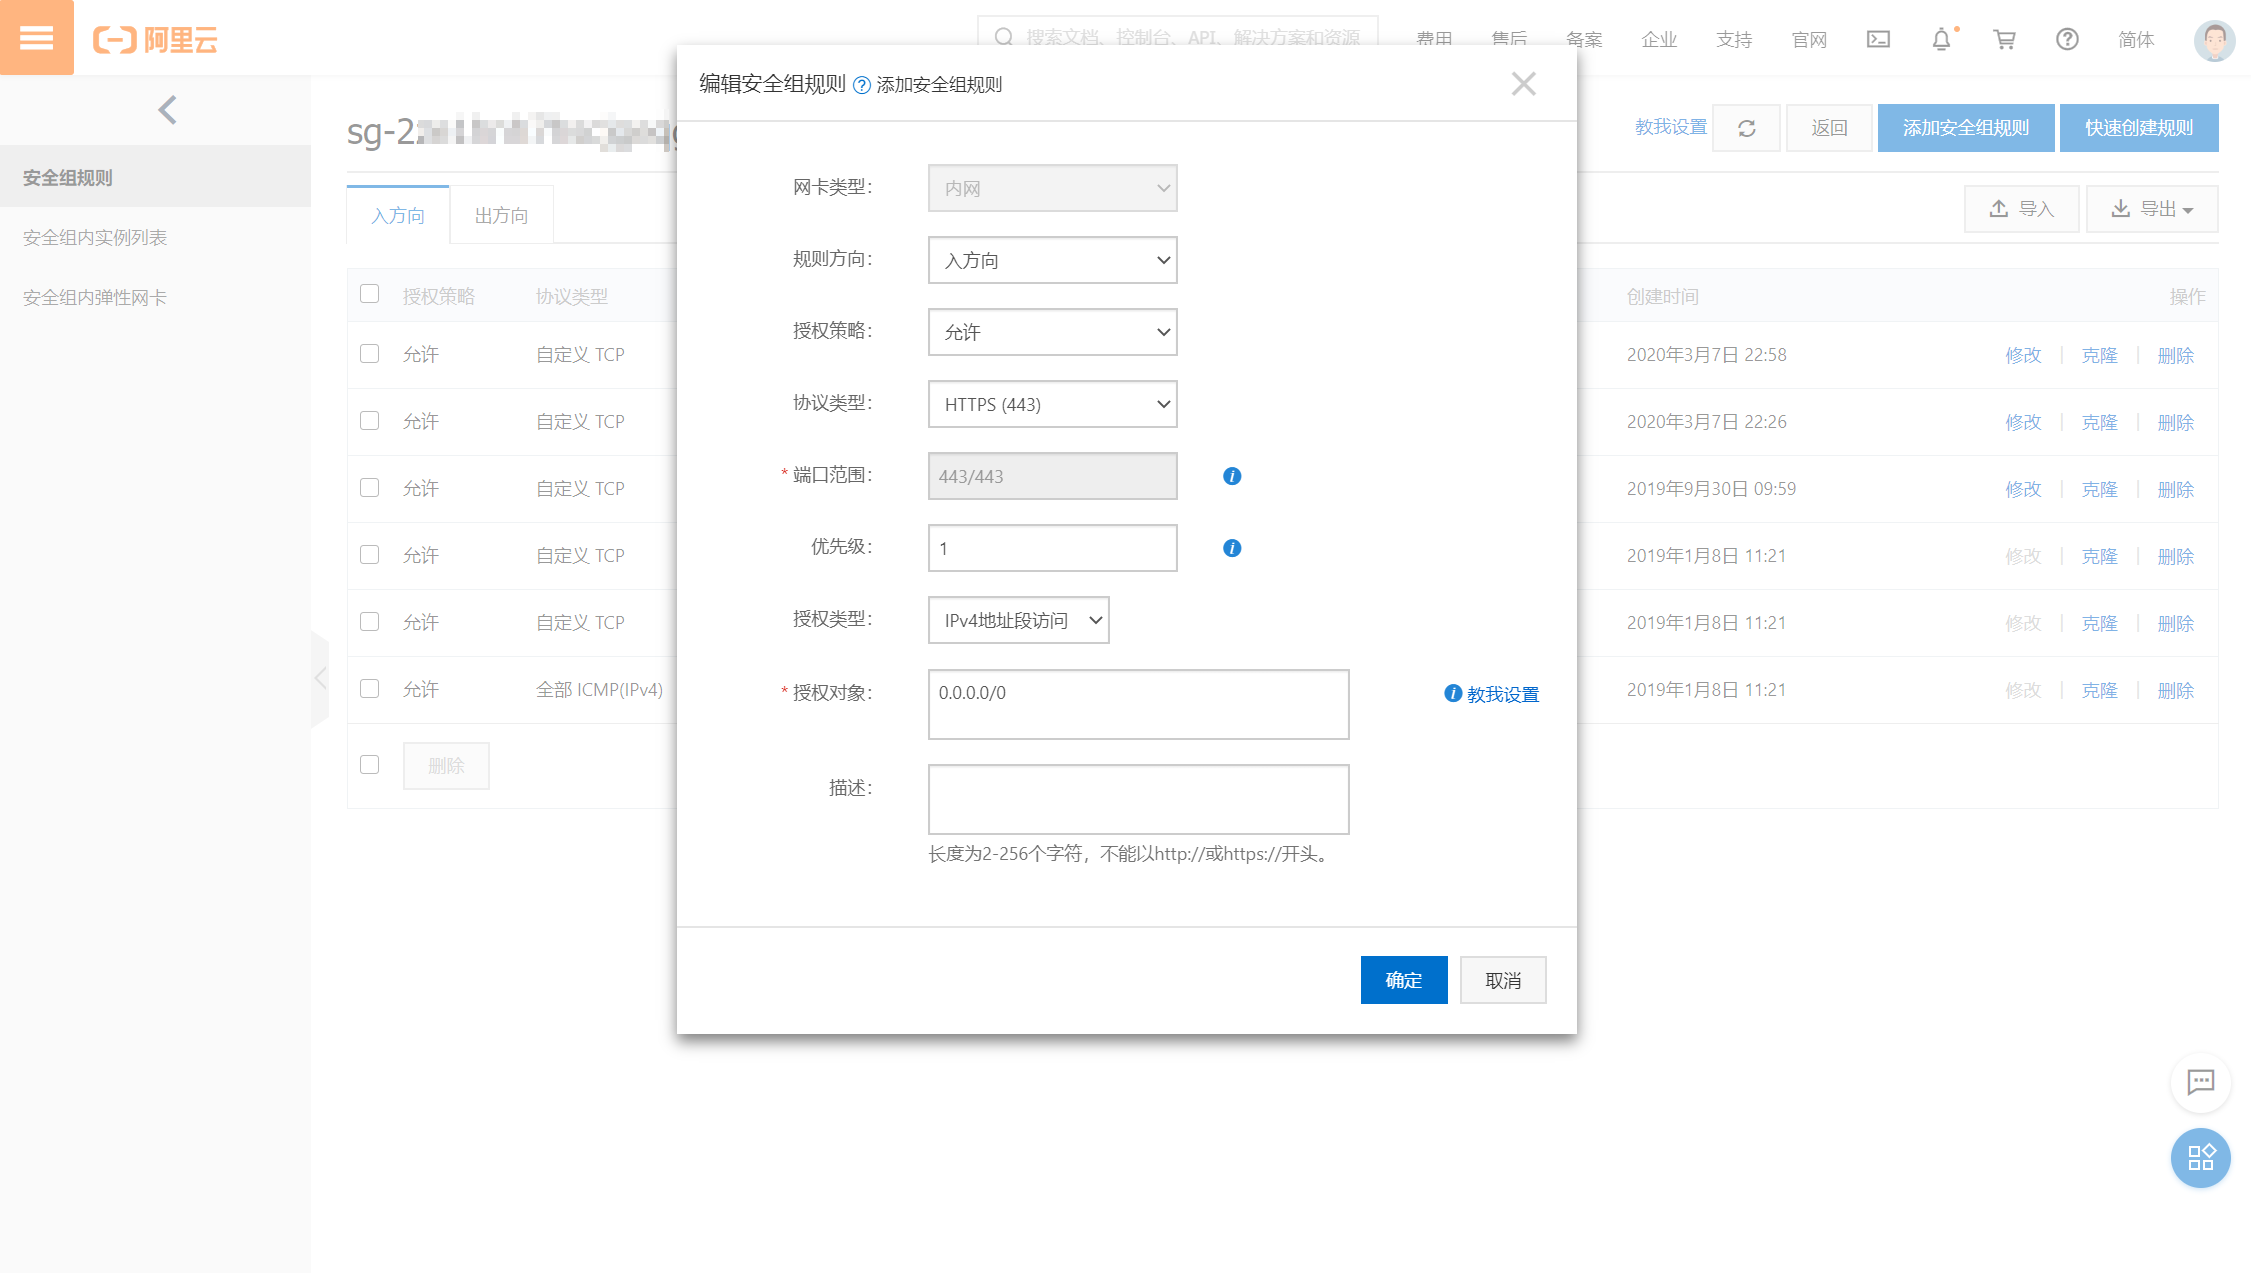This screenshot has height=1273, width=2251.
Task: Click the search magnifier icon
Action: 1003,37
